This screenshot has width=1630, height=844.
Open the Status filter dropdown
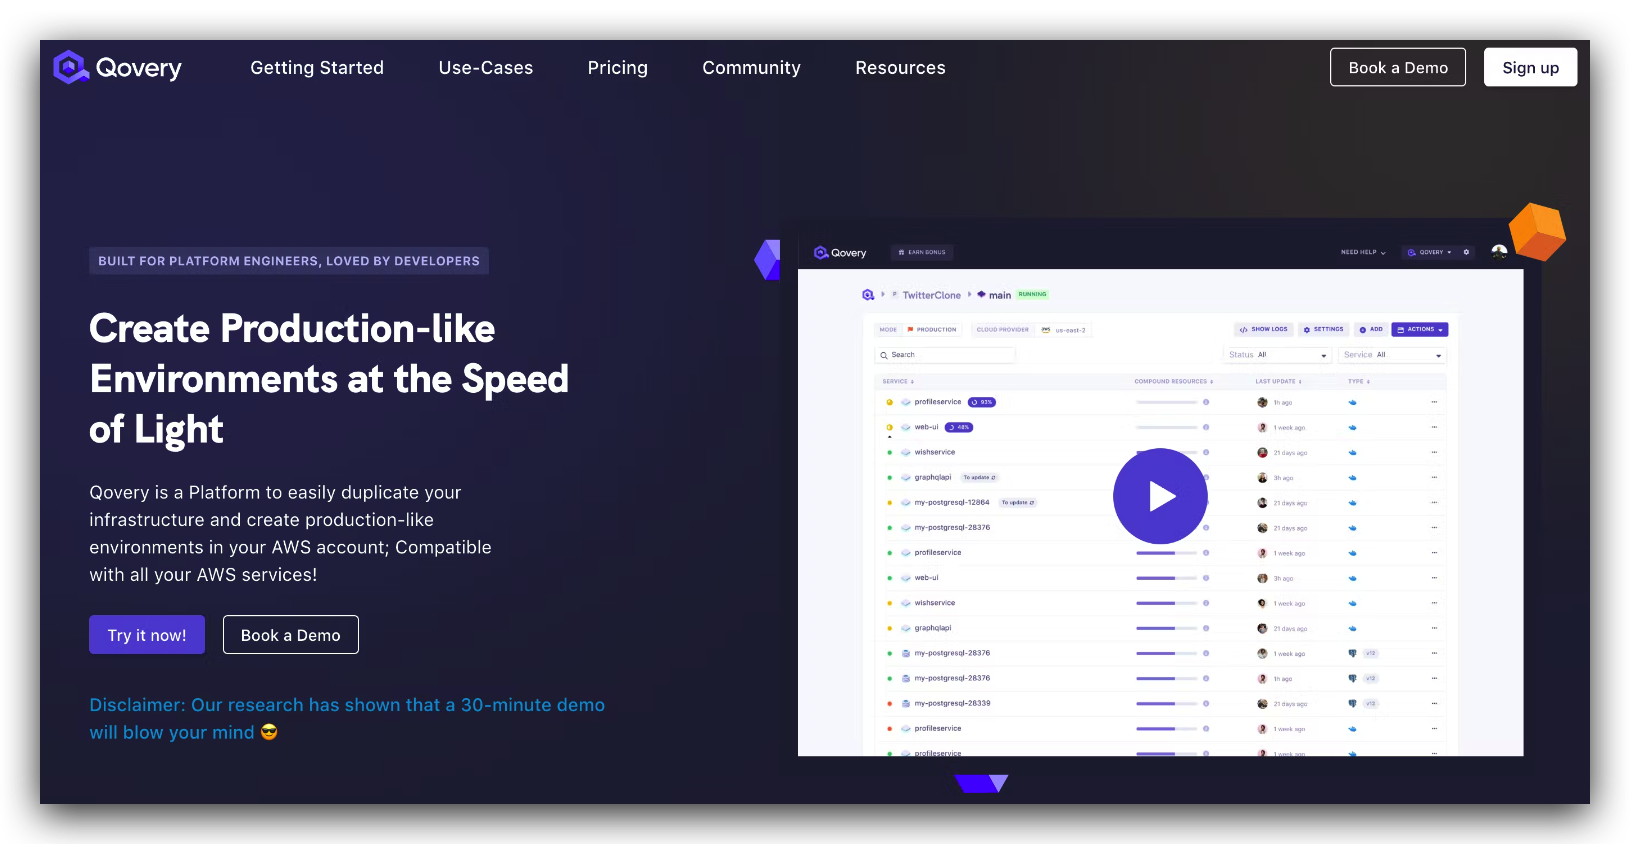(x=1278, y=355)
